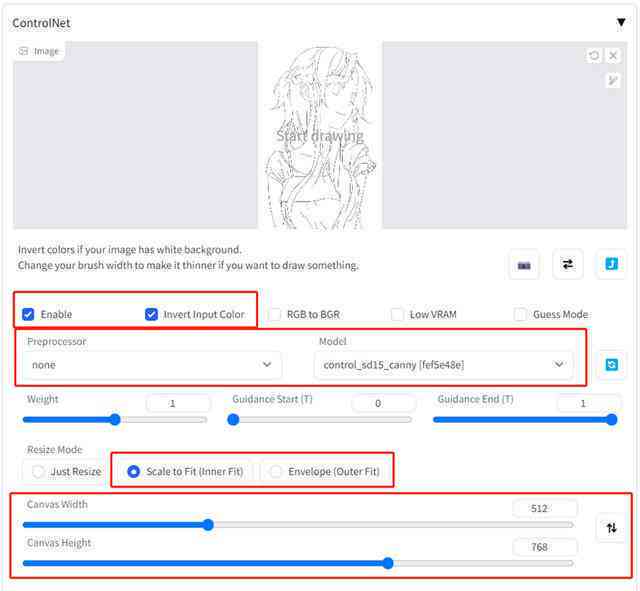This screenshot has width=640, height=591.
Task: Click the Image tab label on canvas
Action: 39,51
